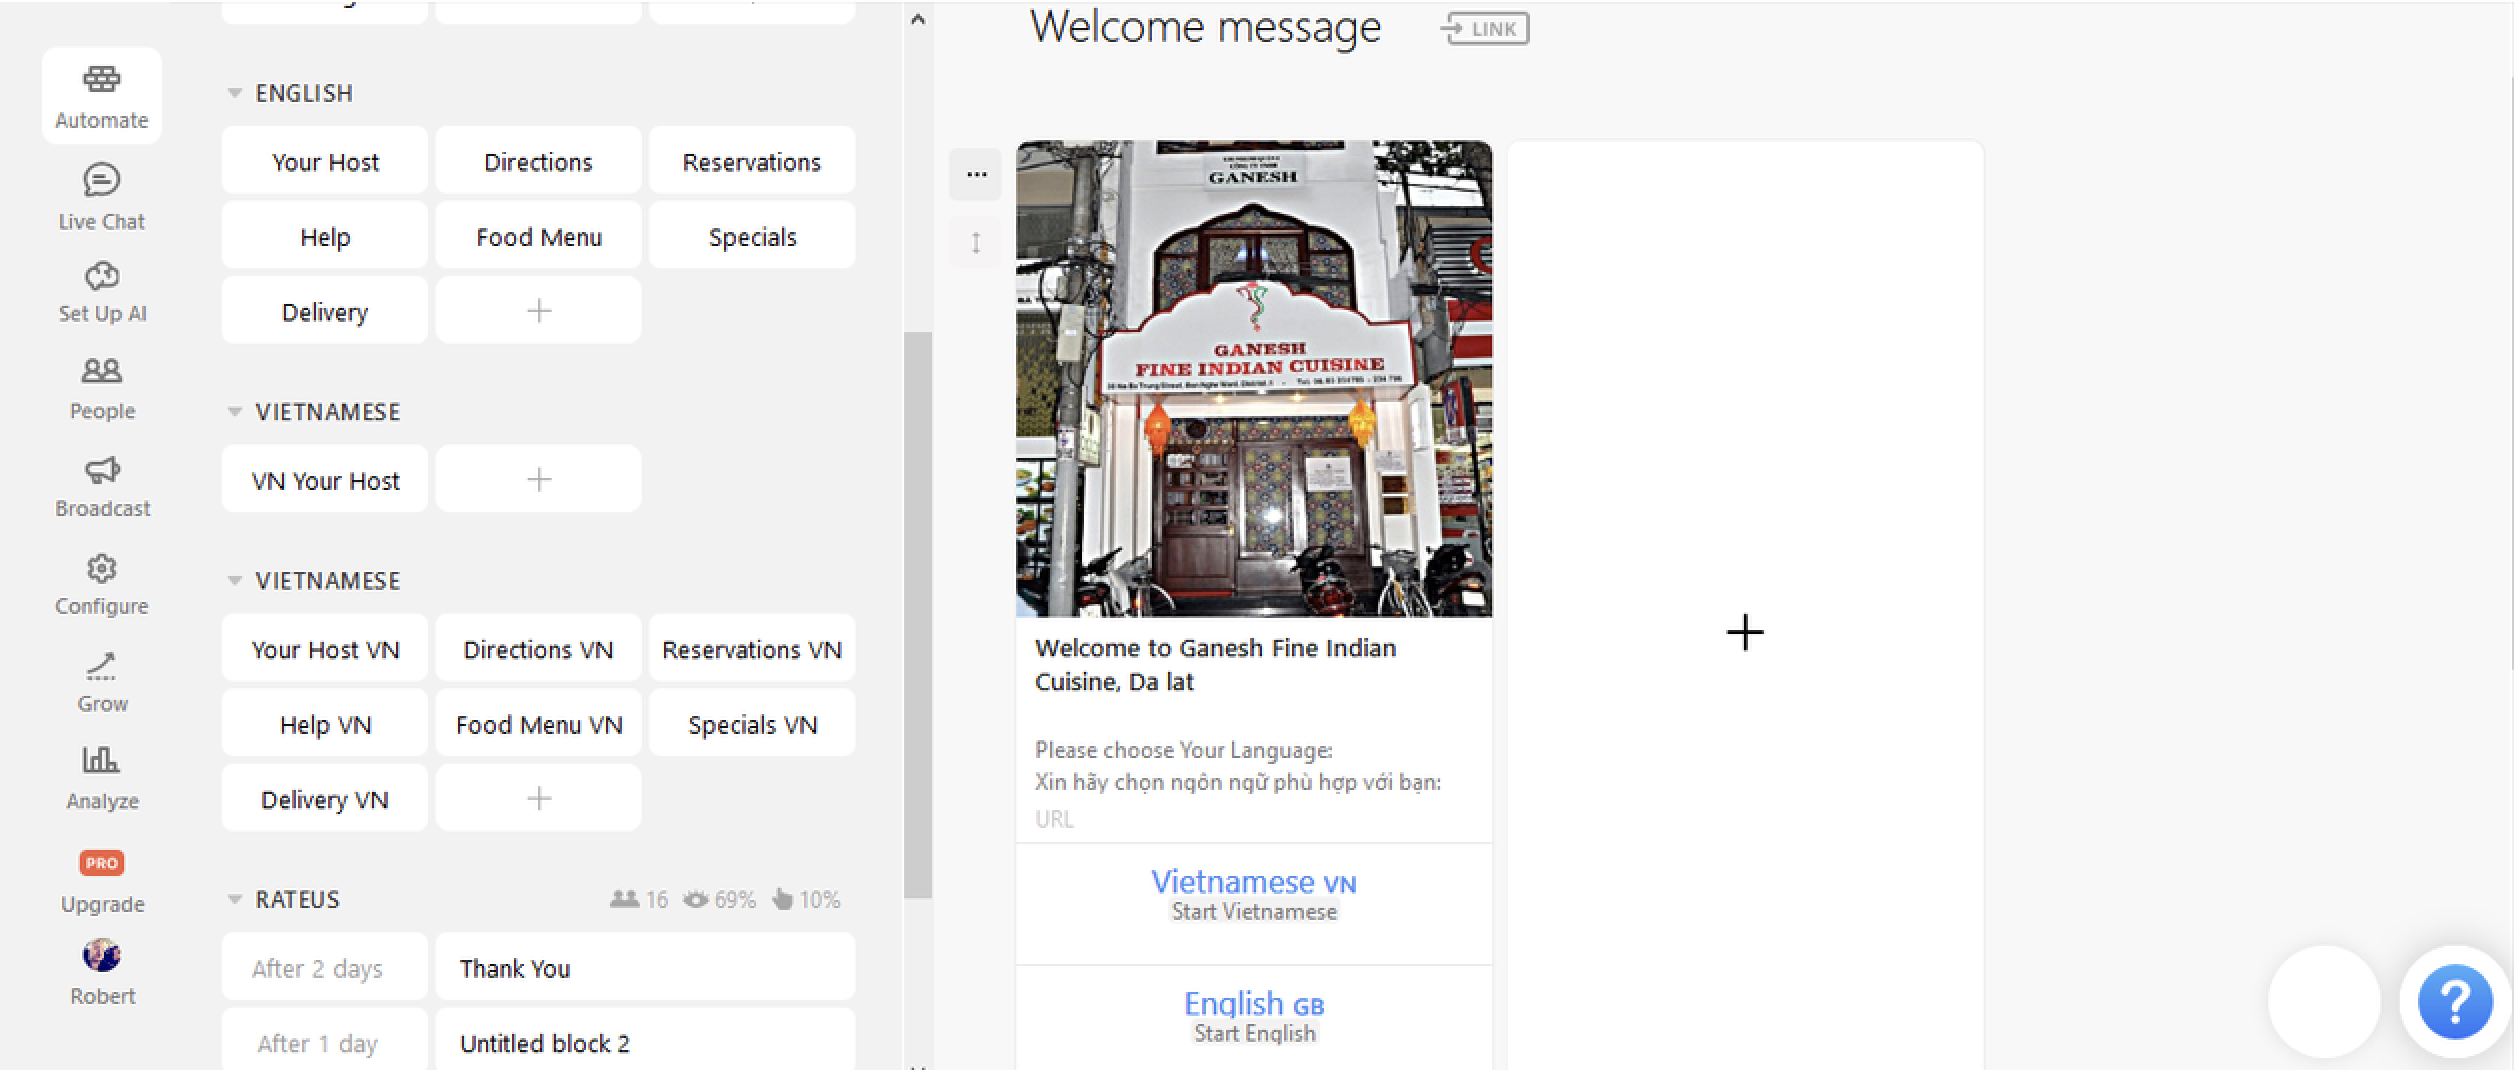
Task: Open the Reservations VN block
Action: point(752,648)
